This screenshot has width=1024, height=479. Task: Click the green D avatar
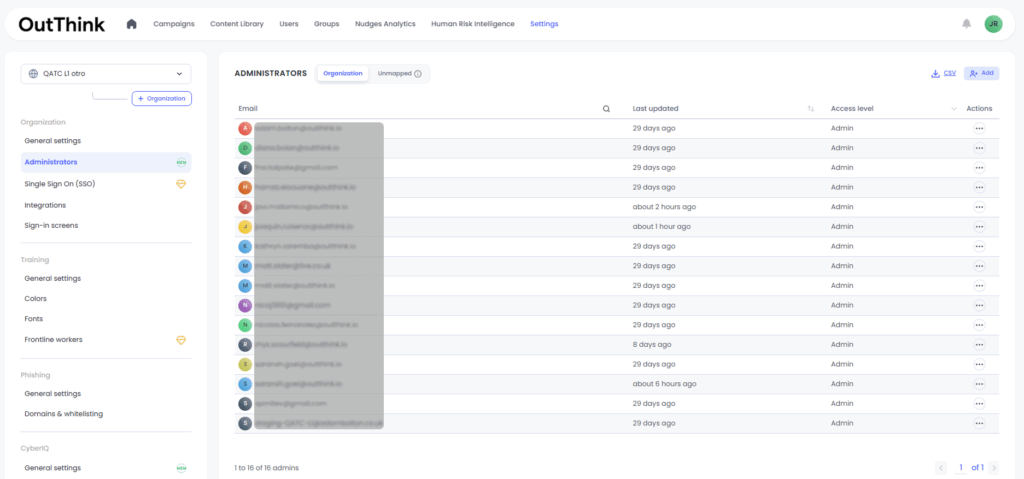[245, 148]
